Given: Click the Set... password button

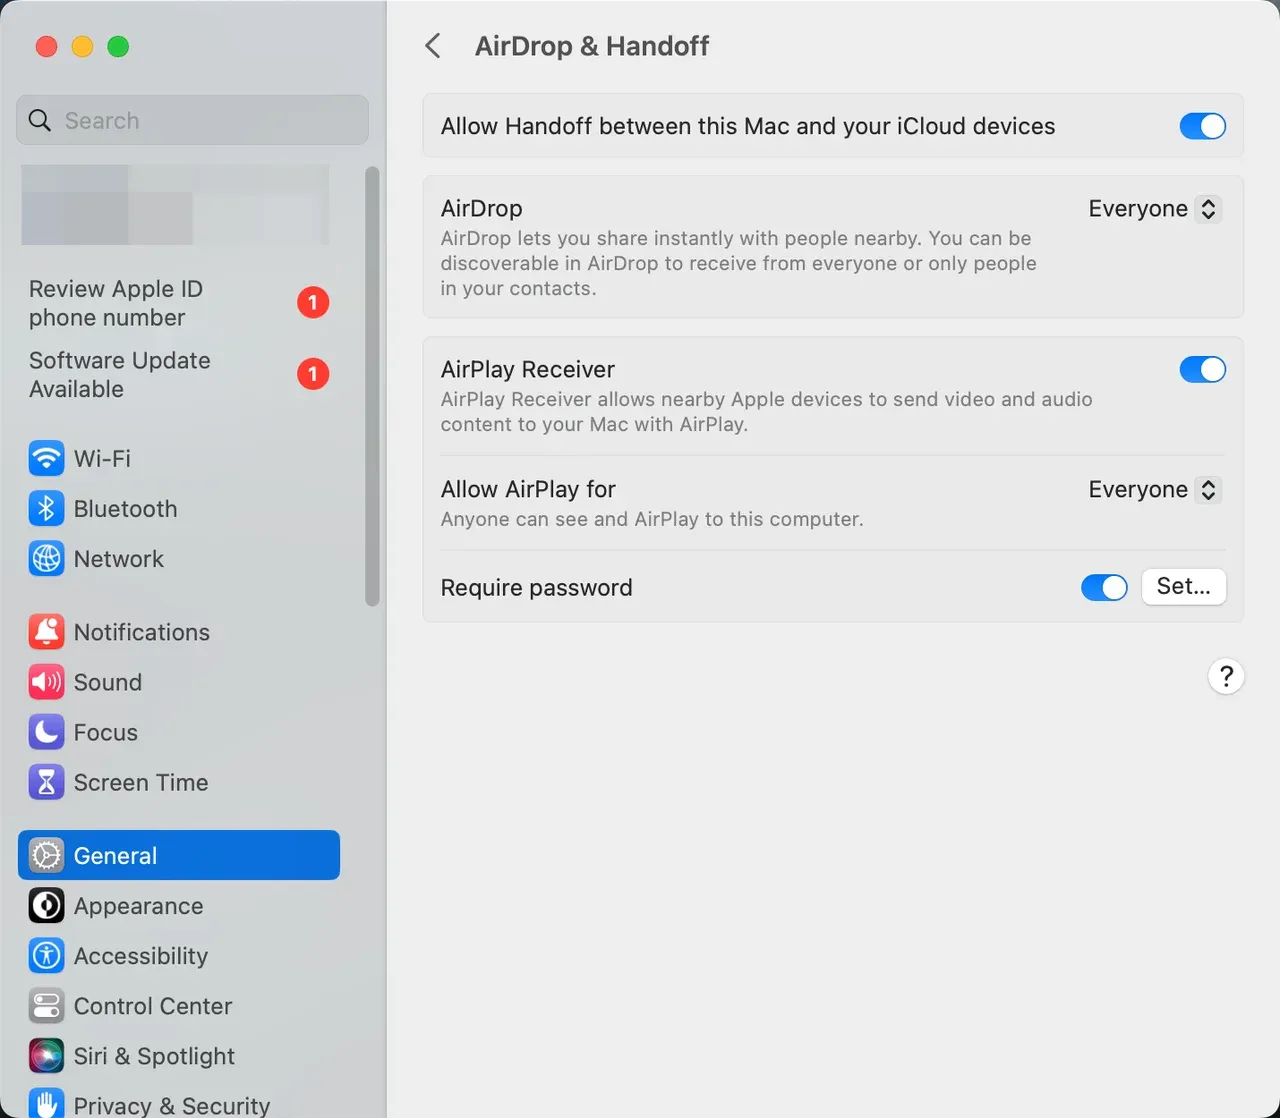Looking at the screenshot, I should coord(1184,586).
